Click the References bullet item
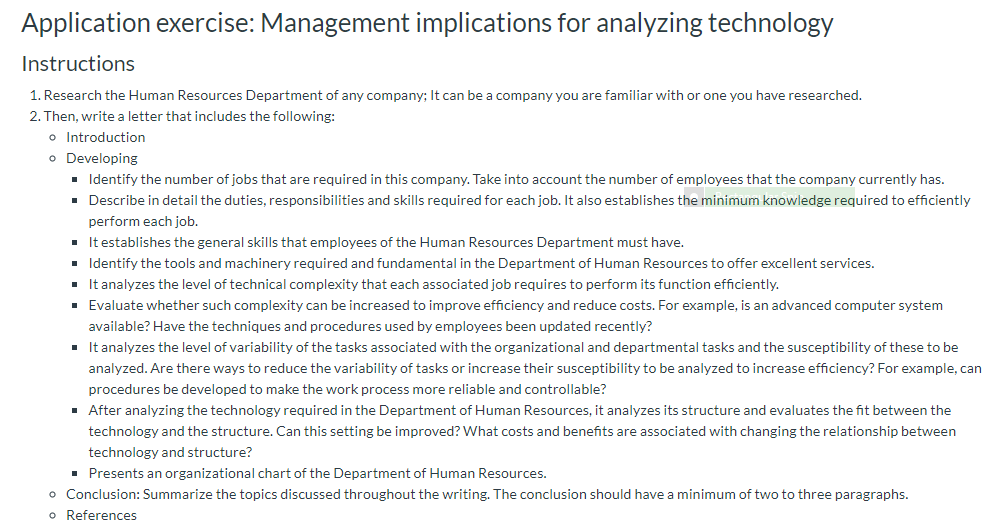Image resolution: width=996 pixels, height=528 pixels. point(101,515)
